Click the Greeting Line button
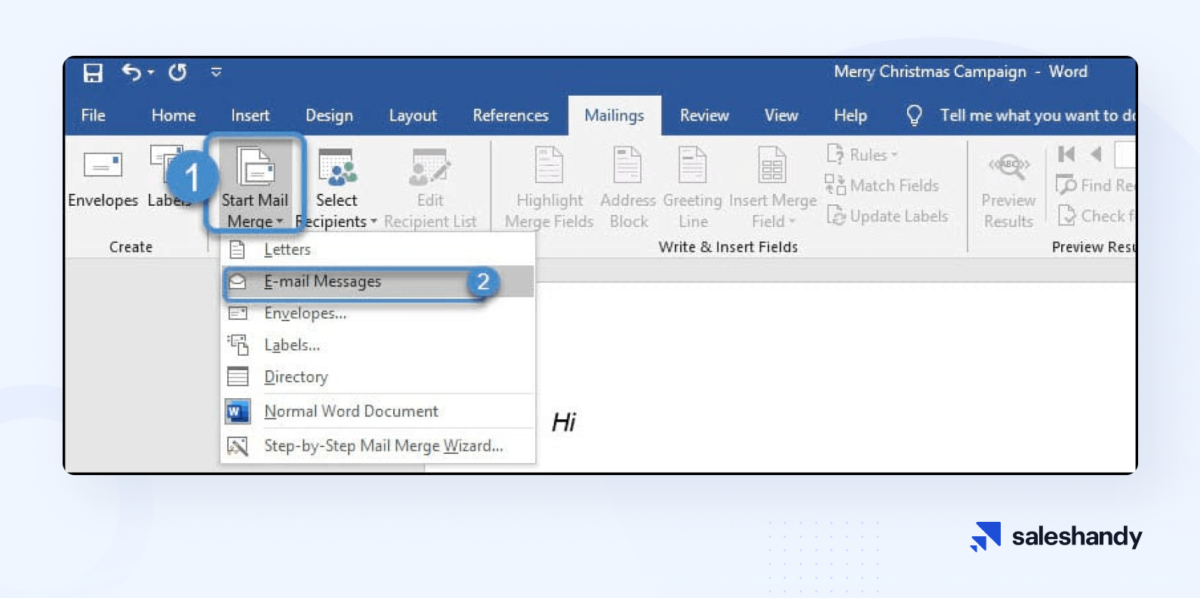The width and height of the screenshot is (1200, 598). (x=692, y=186)
